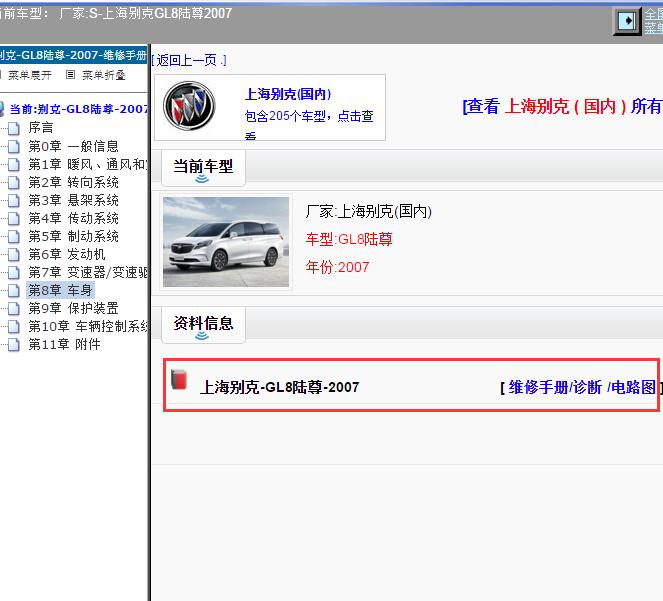This screenshot has width=663, height=601.
Task: Select 第3章 悬架系统 chapter
Action: (74, 200)
